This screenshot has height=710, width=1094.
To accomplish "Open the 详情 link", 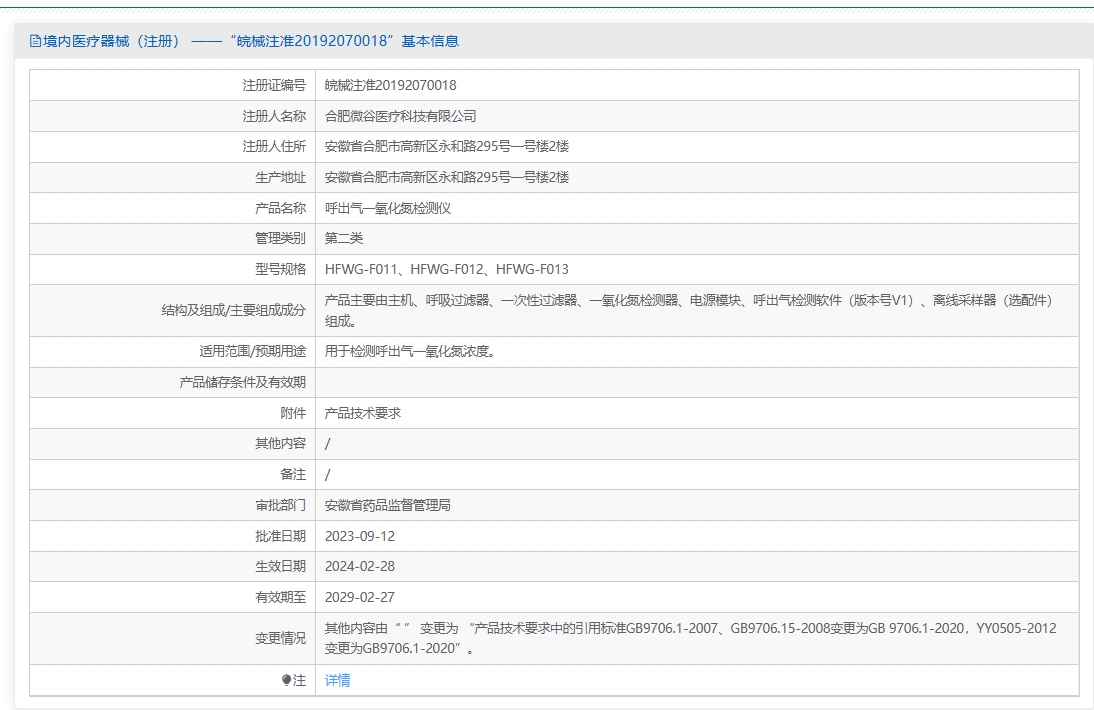I will (338, 680).
